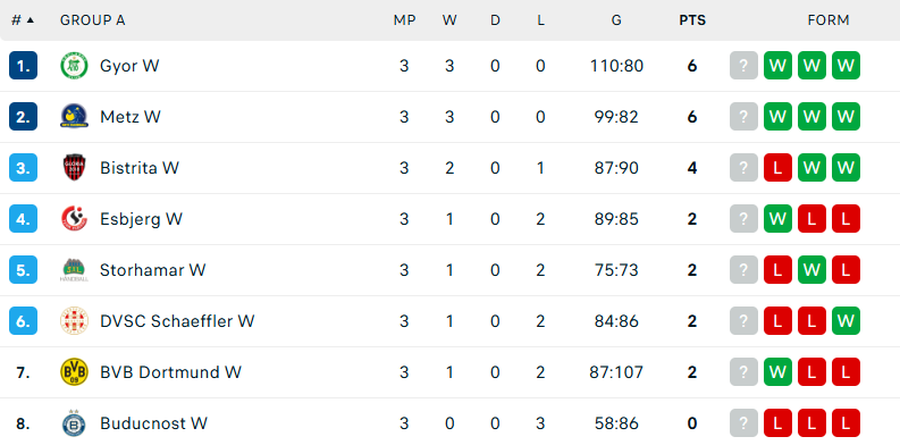This screenshot has height=445, width=900.
Task: Open the BVB Dortmund W logo
Action: point(74,372)
